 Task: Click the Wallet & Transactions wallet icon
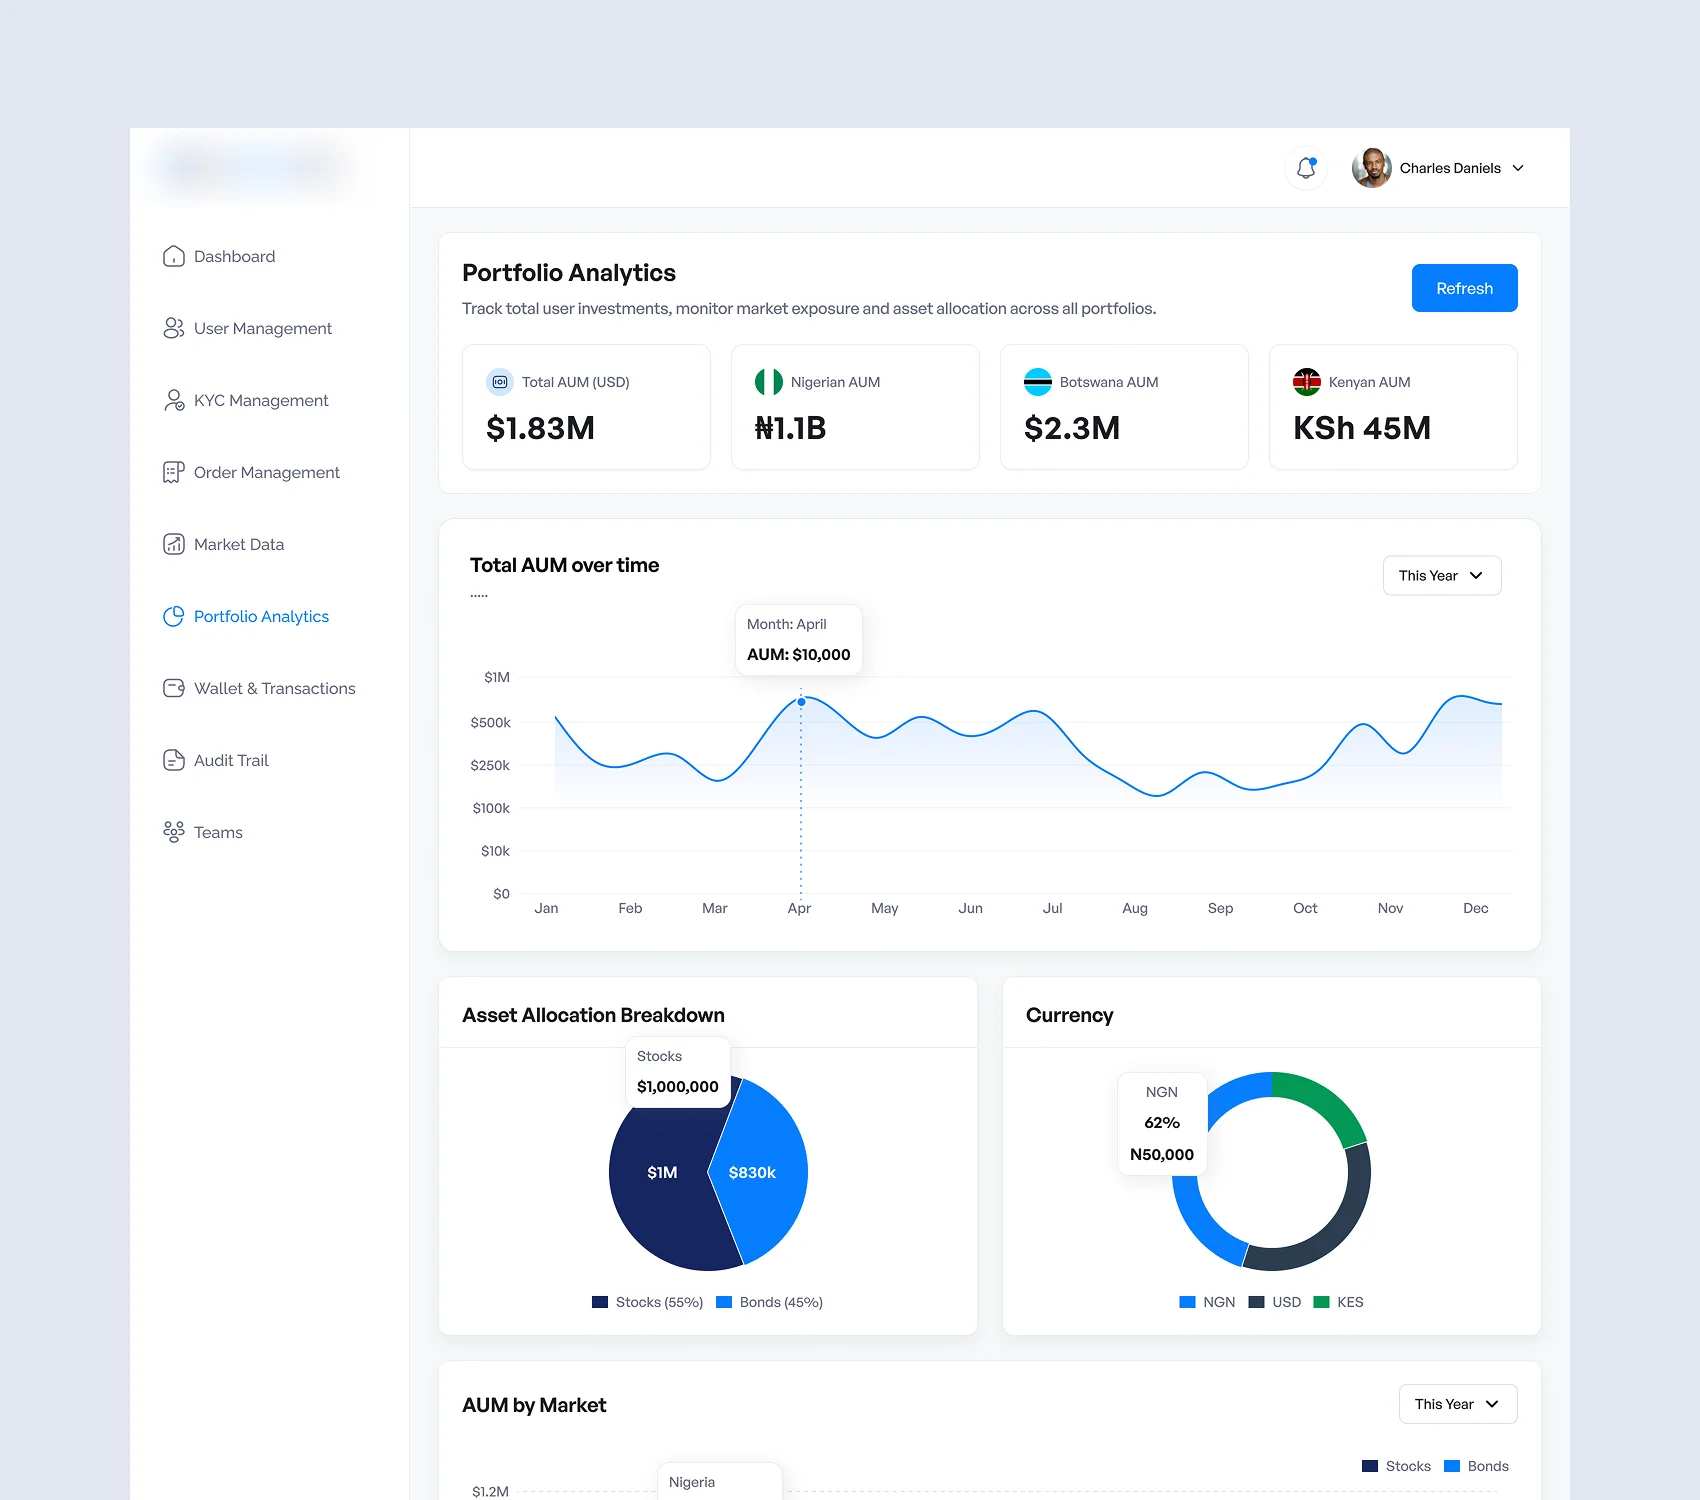coord(173,689)
